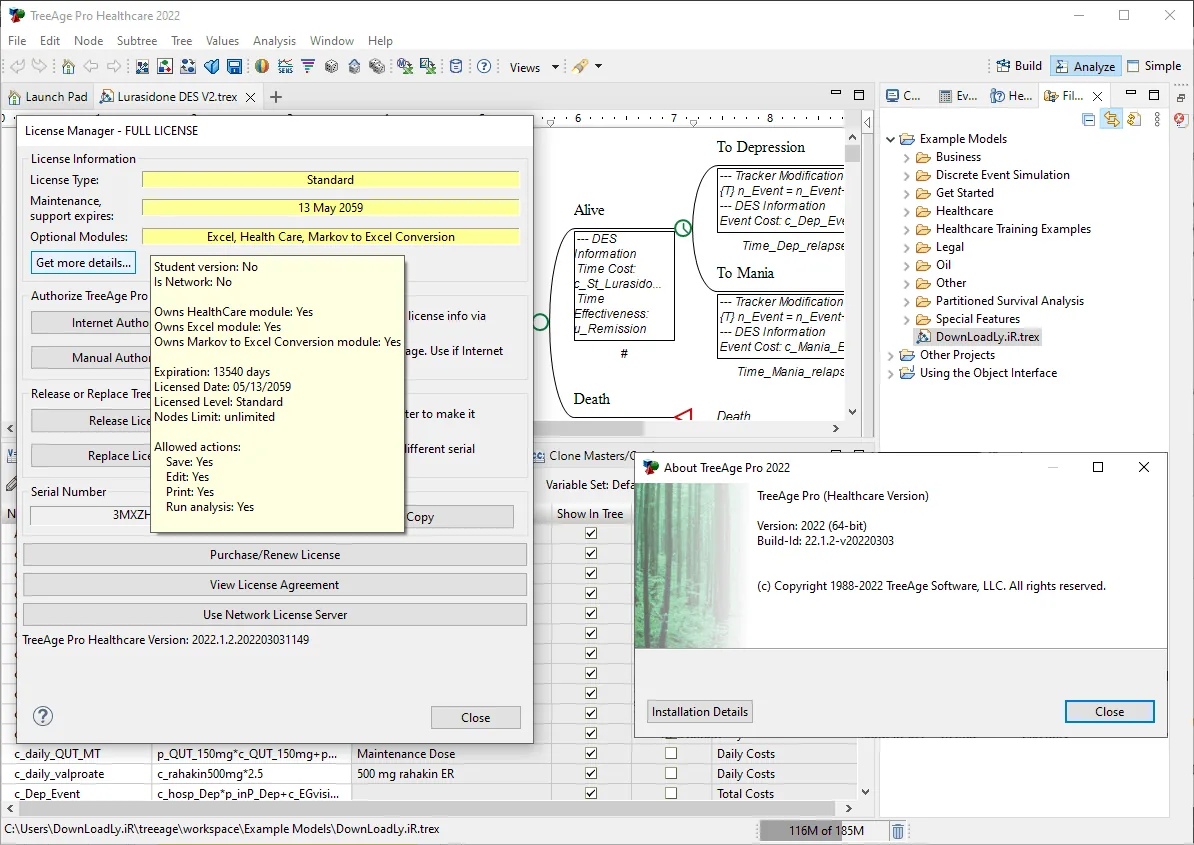The width and height of the screenshot is (1194, 845).
Task: Open the Views dropdown arrow
Action: tap(555, 67)
